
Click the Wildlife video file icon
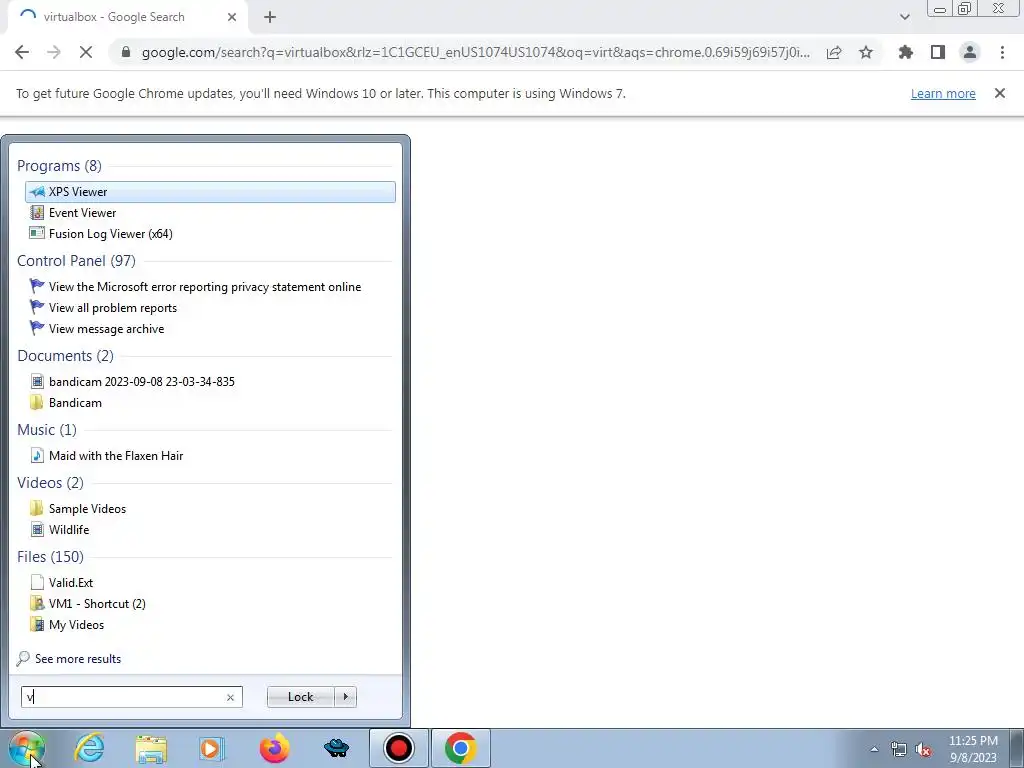tap(37, 530)
